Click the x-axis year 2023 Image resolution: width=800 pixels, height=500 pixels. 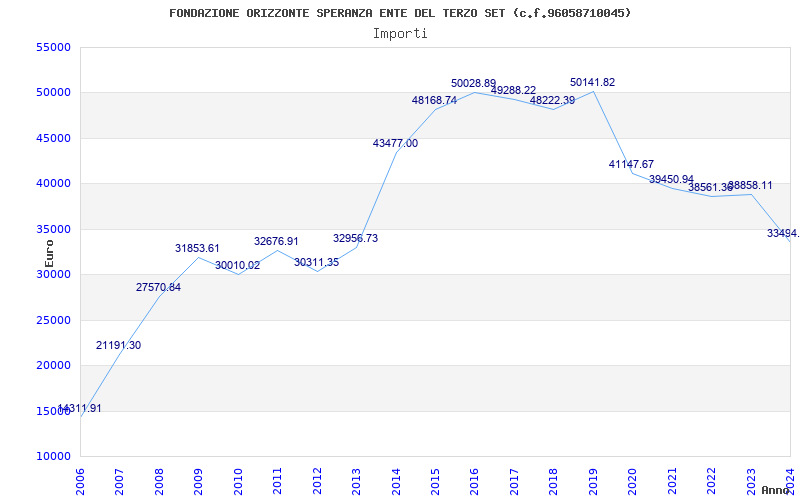click(751, 482)
